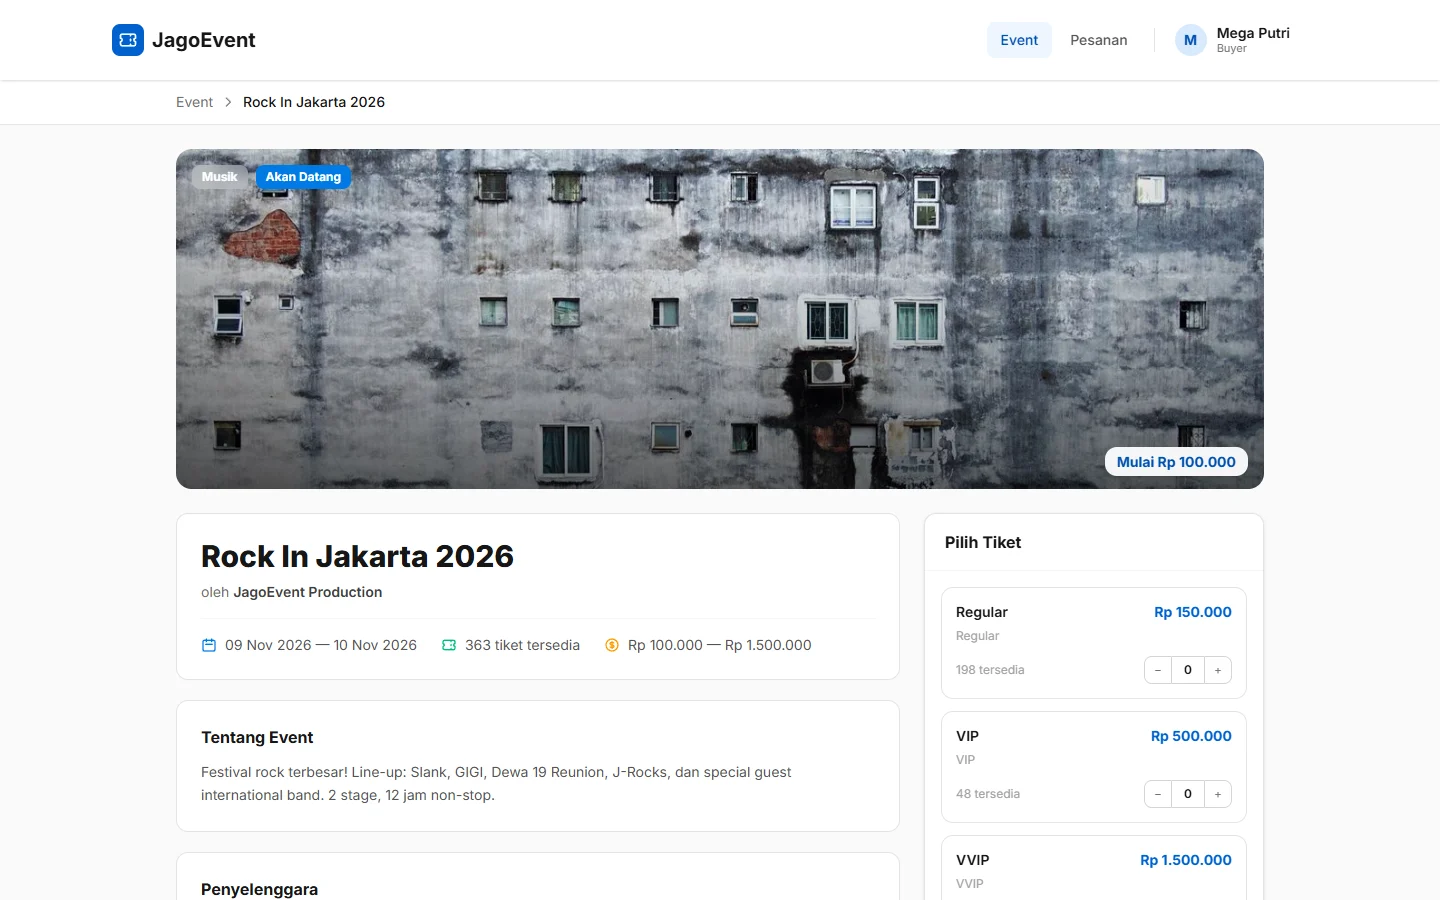The width and height of the screenshot is (1440, 900).
Task: Click the 198 tersedia stock text
Action: coord(990,670)
